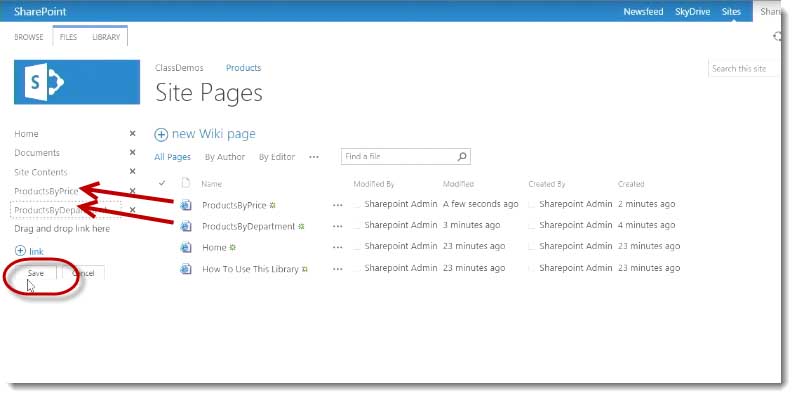The image size is (796, 398).
Task: Click the ProductsByDepartment page file icon
Action: [186, 226]
